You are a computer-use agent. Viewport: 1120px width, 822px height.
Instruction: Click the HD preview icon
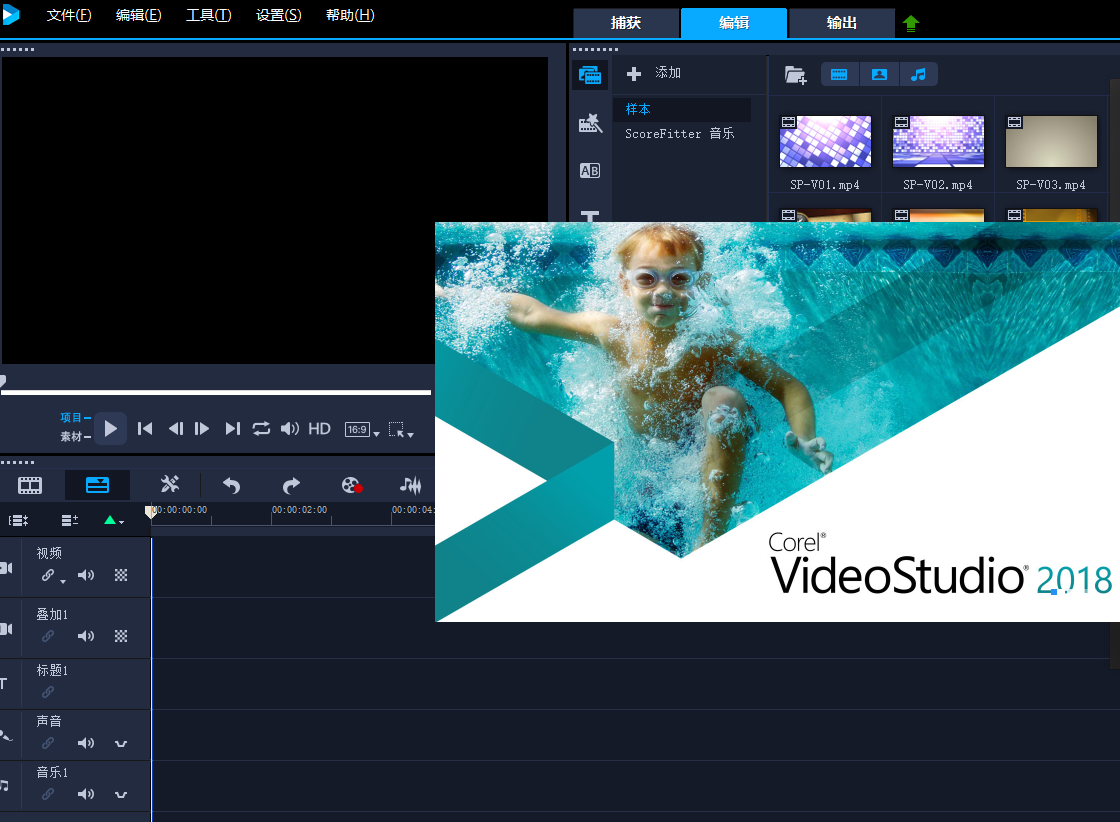pos(319,428)
